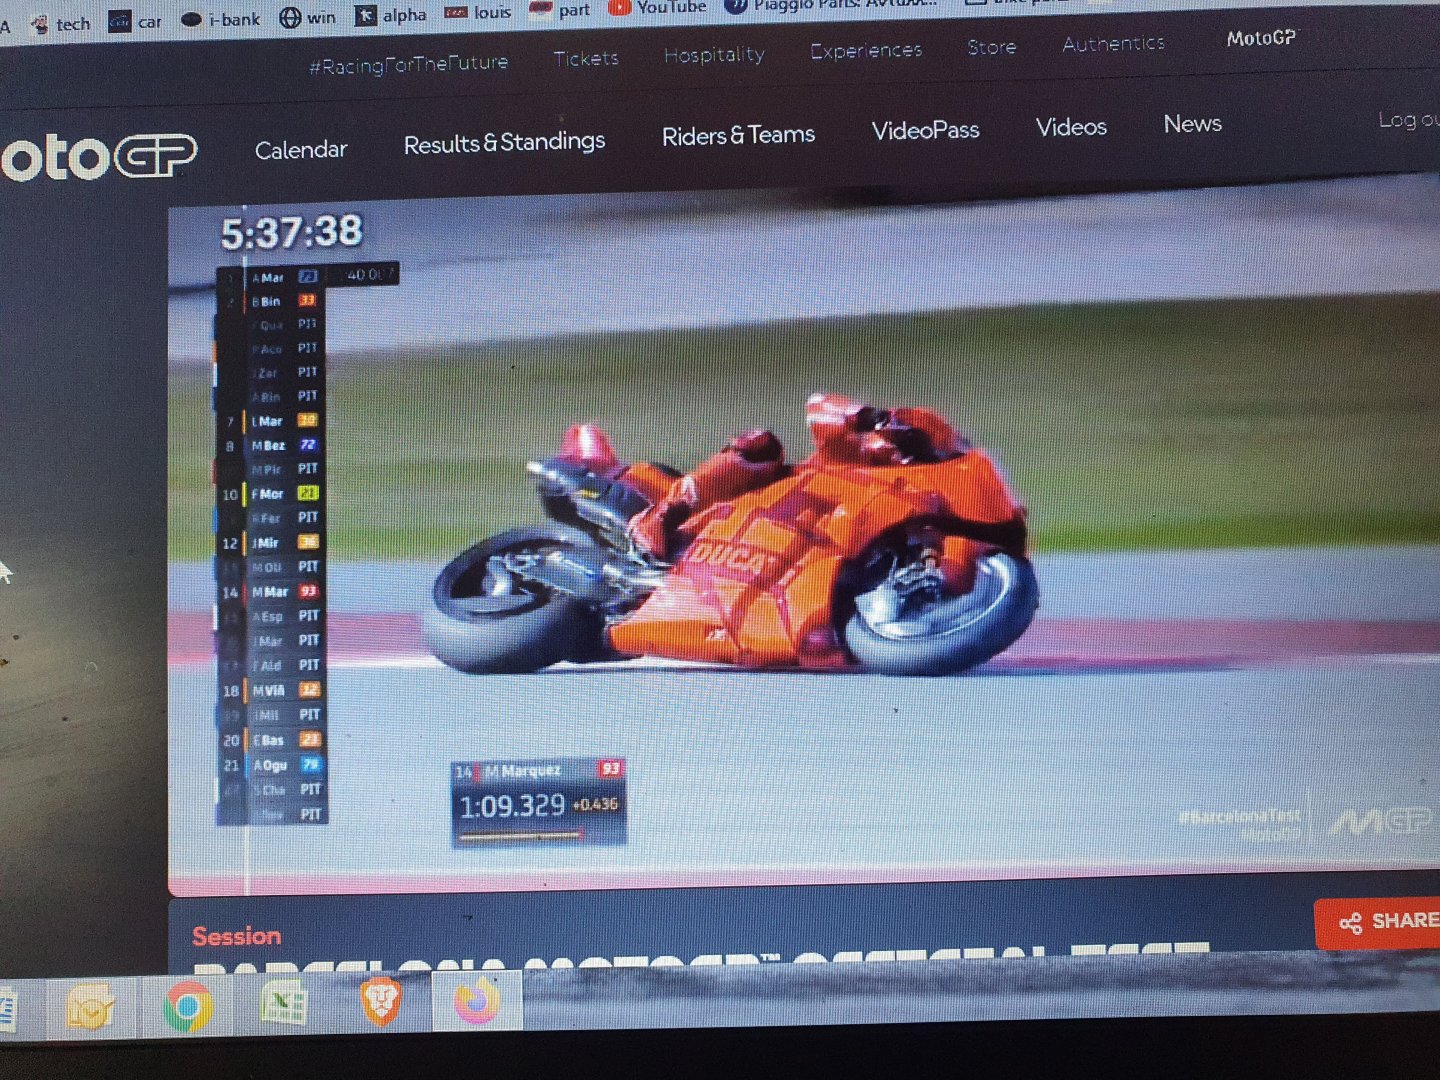Go to Riders & Teams
This screenshot has width=1440, height=1080.
point(738,135)
